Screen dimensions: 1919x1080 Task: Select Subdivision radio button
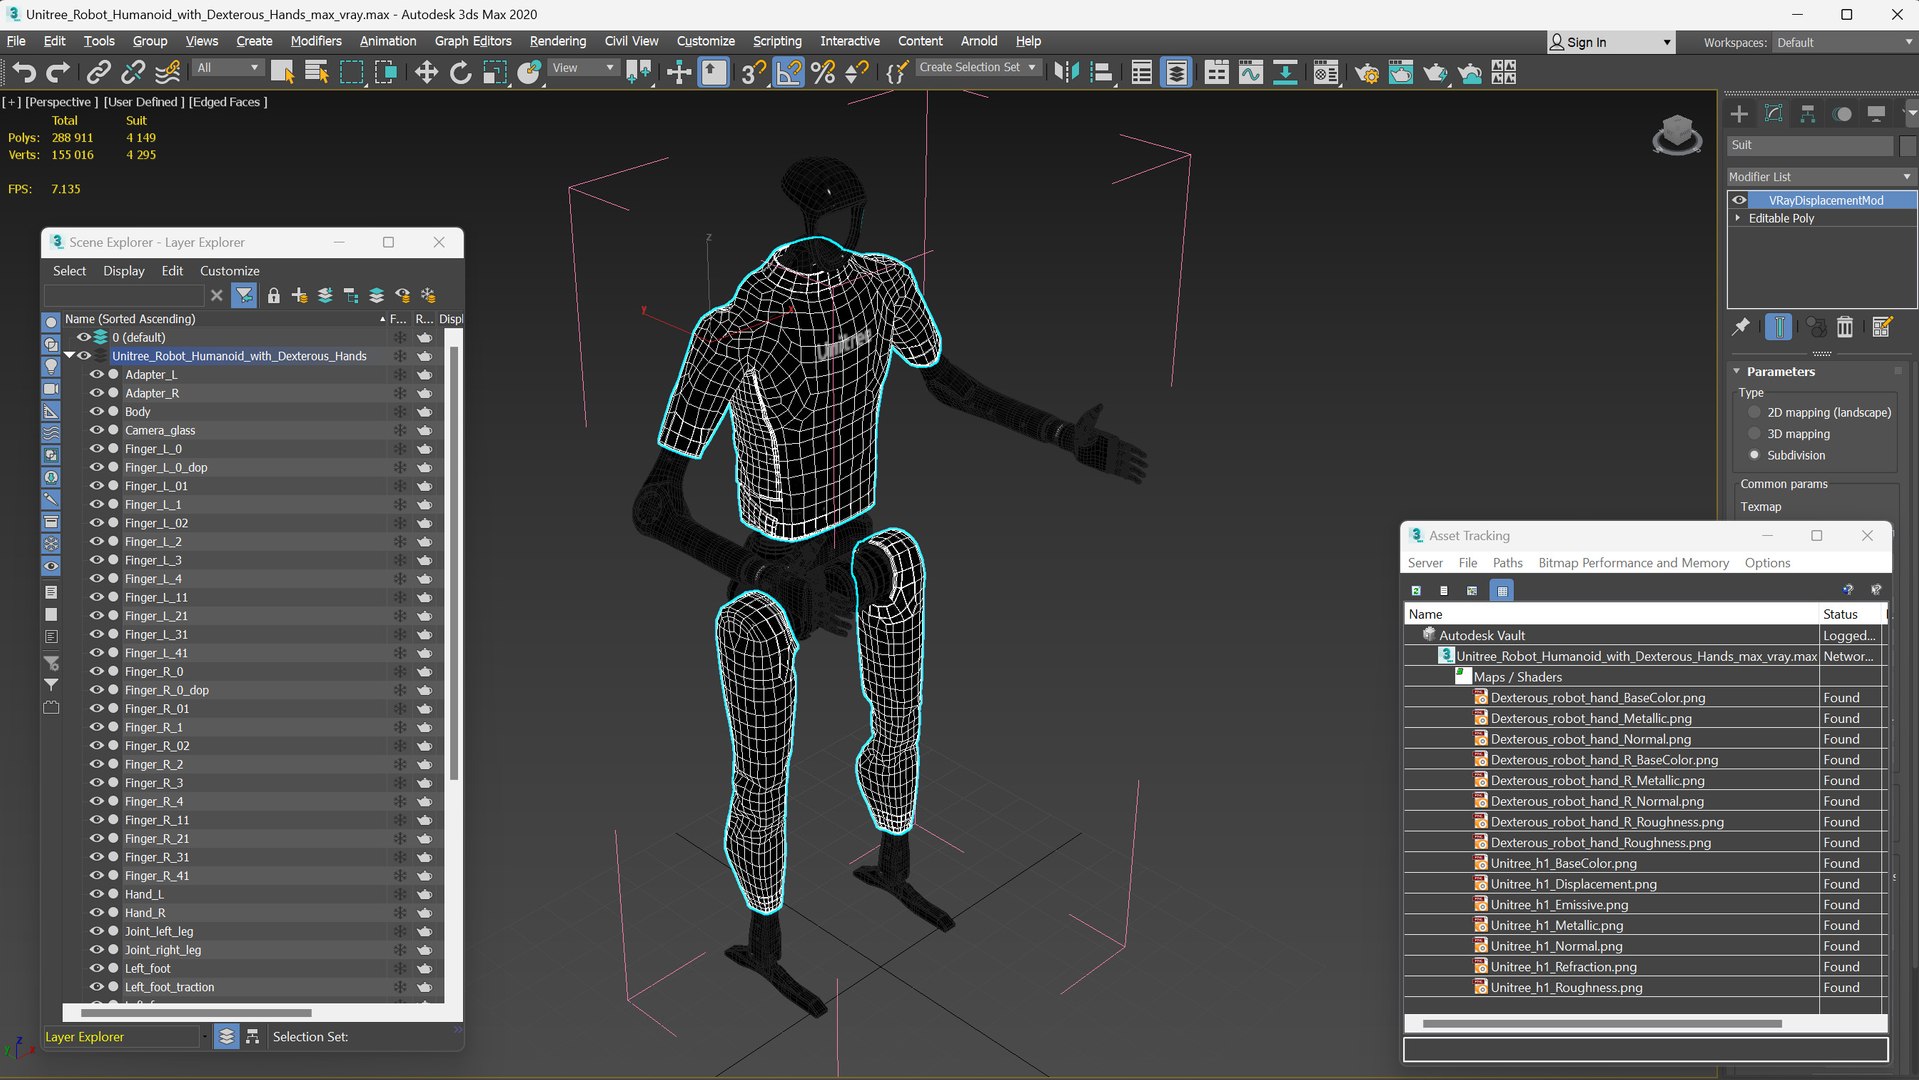pyautogui.click(x=1754, y=455)
